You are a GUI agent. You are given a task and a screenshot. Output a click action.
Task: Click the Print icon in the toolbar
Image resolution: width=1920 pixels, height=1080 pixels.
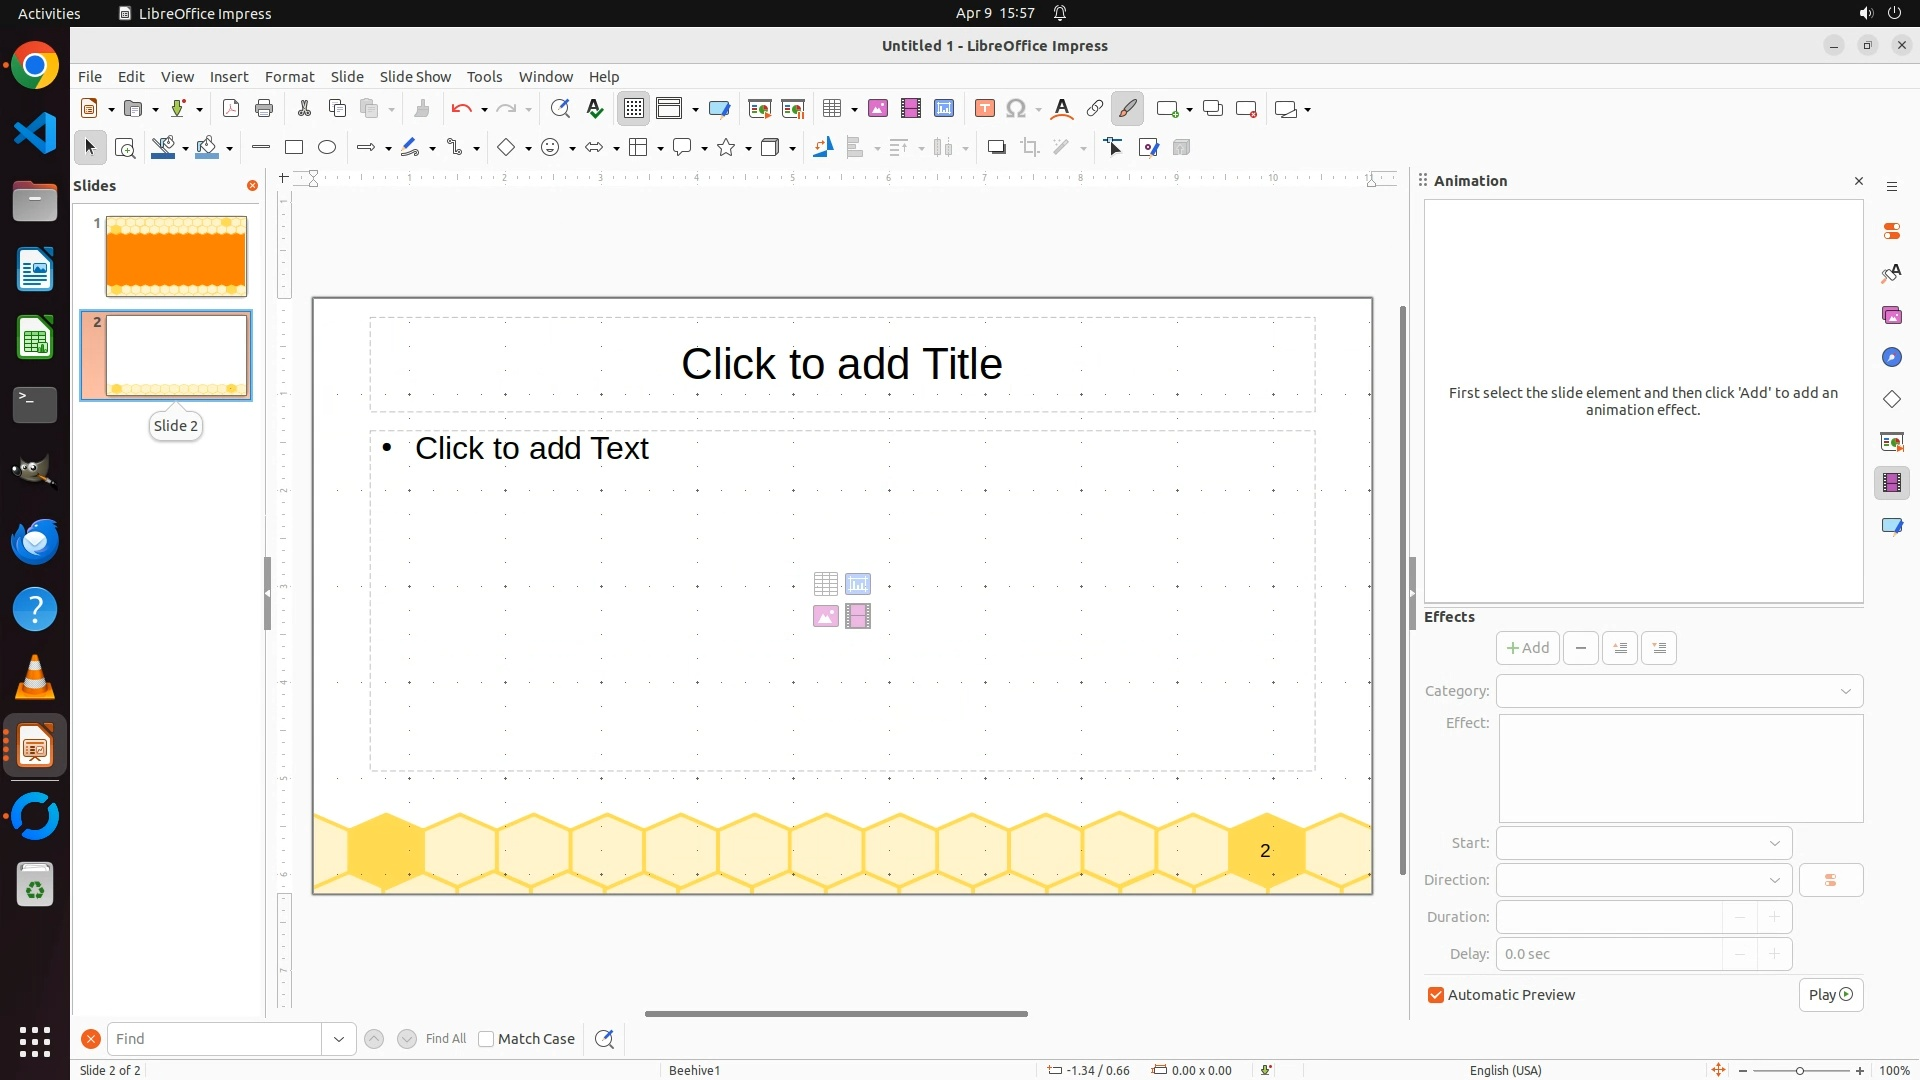tap(264, 109)
